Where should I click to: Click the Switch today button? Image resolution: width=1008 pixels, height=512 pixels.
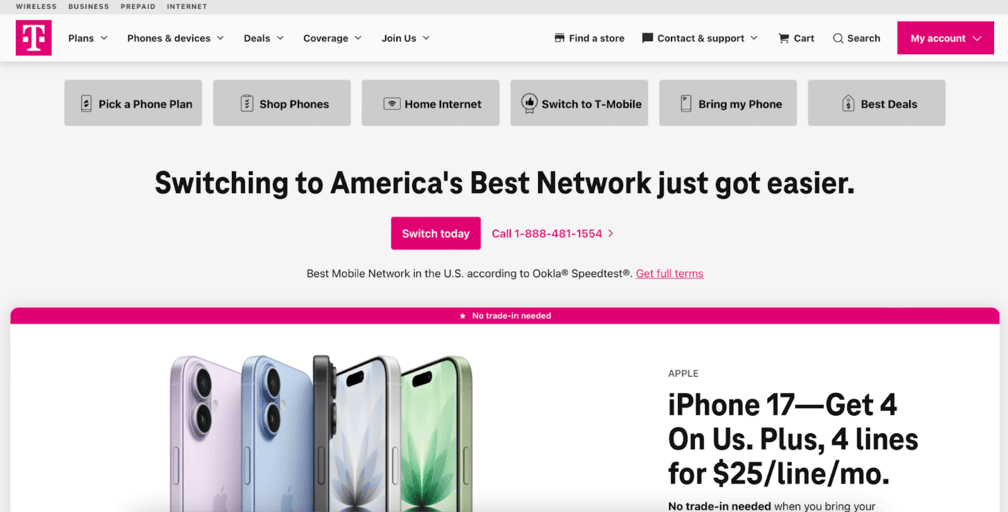click(x=436, y=233)
